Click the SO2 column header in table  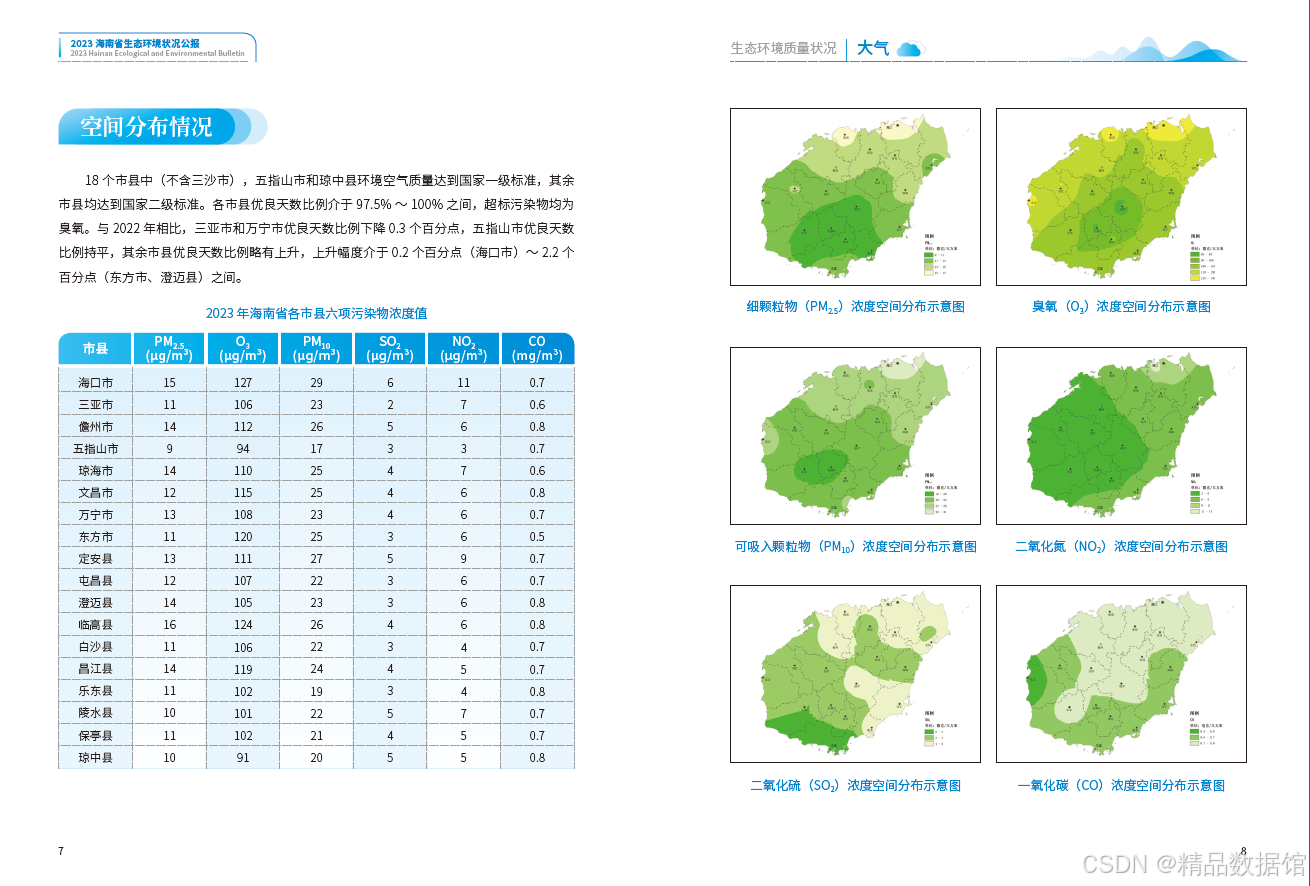(x=390, y=349)
